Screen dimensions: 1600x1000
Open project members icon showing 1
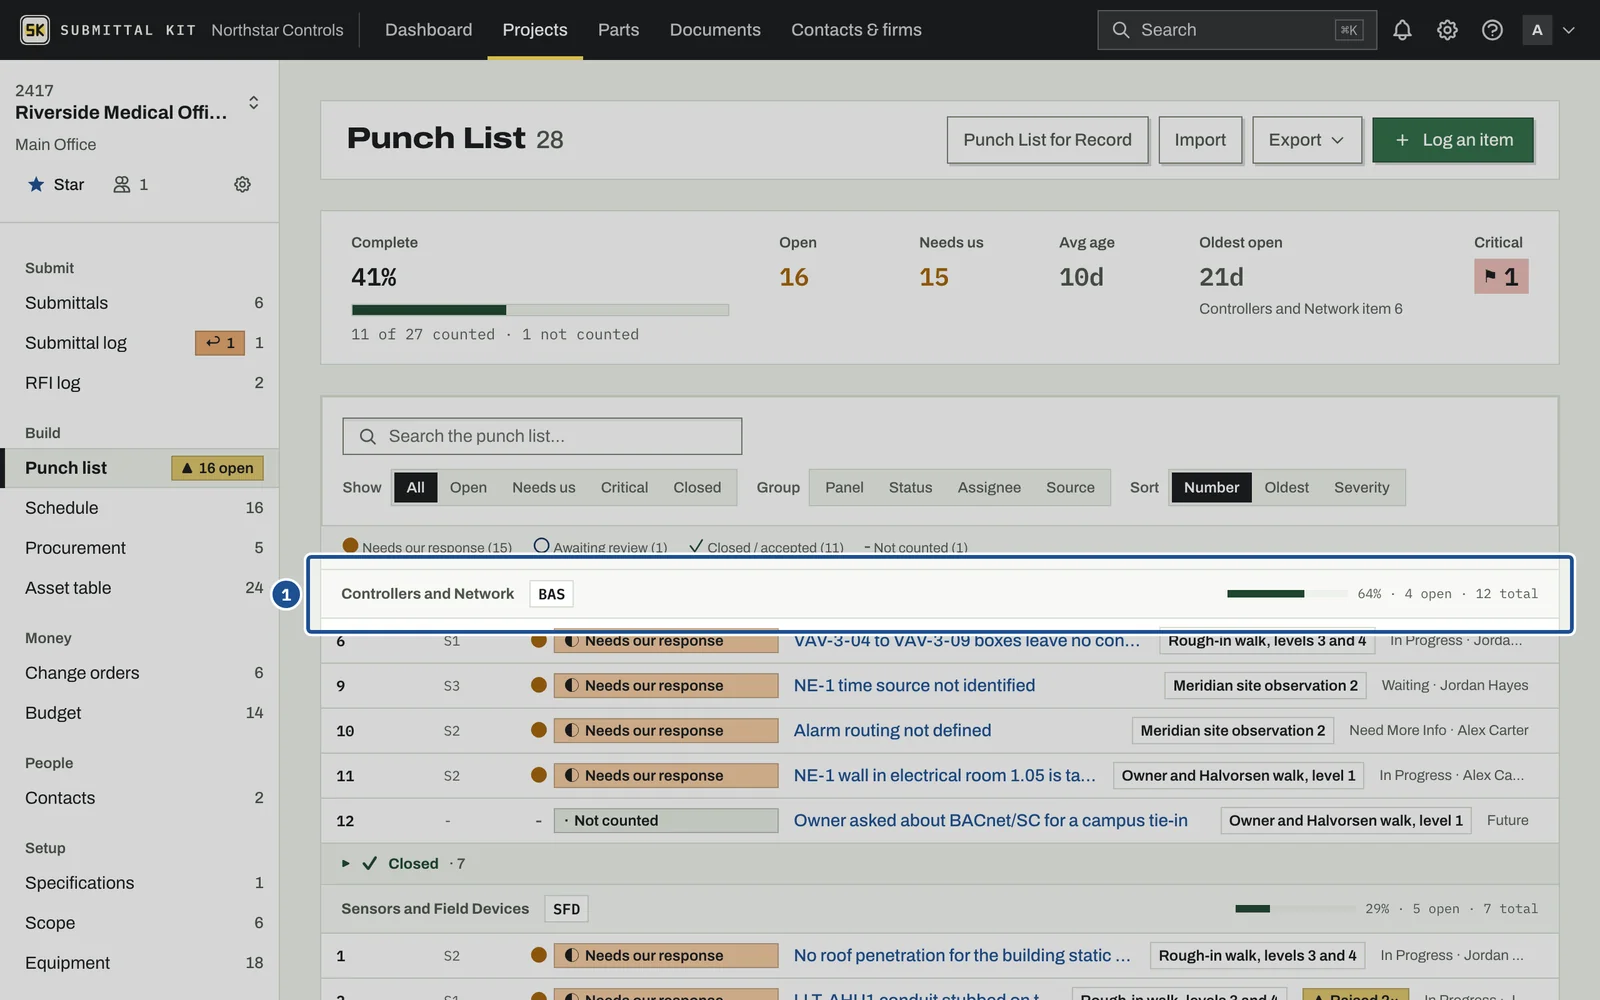pos(131,184)
